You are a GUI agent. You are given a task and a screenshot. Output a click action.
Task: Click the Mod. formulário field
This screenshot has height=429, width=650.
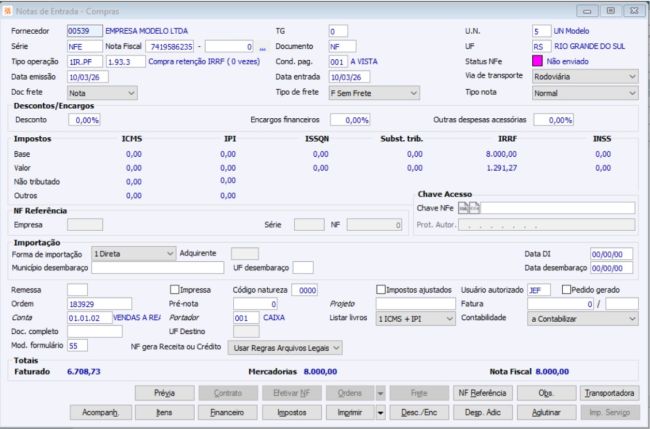(x=77, y=345)
